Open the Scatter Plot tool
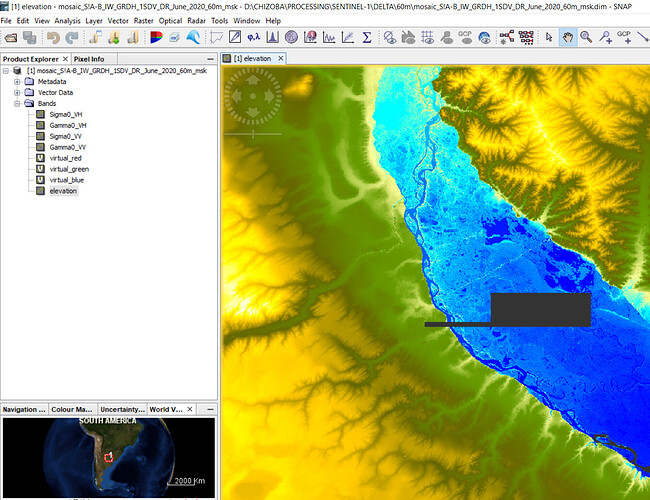This screenshot has width=650, height=500. [347, 37]
